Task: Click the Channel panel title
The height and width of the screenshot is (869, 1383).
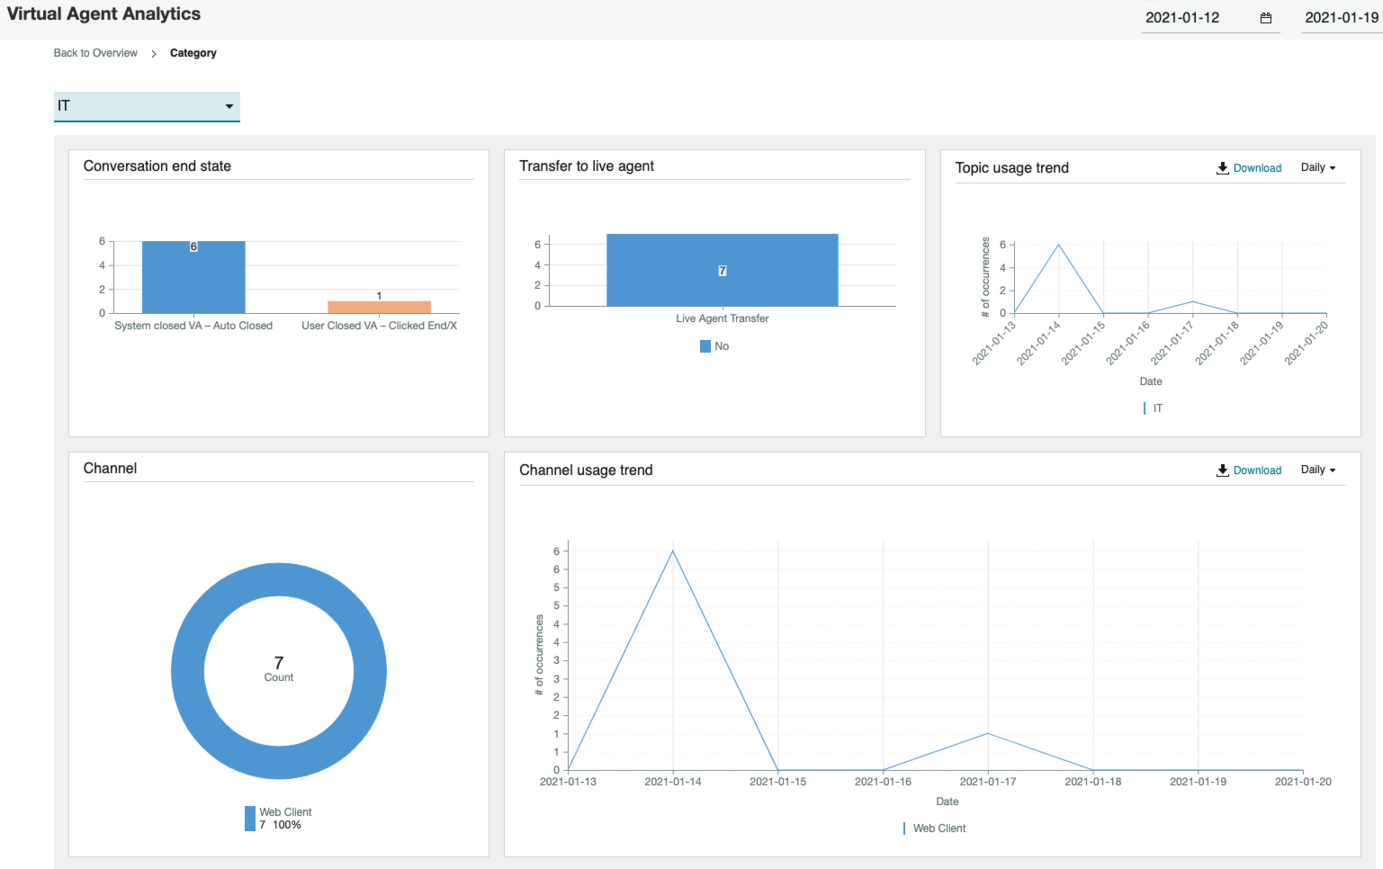Action: 110,468
